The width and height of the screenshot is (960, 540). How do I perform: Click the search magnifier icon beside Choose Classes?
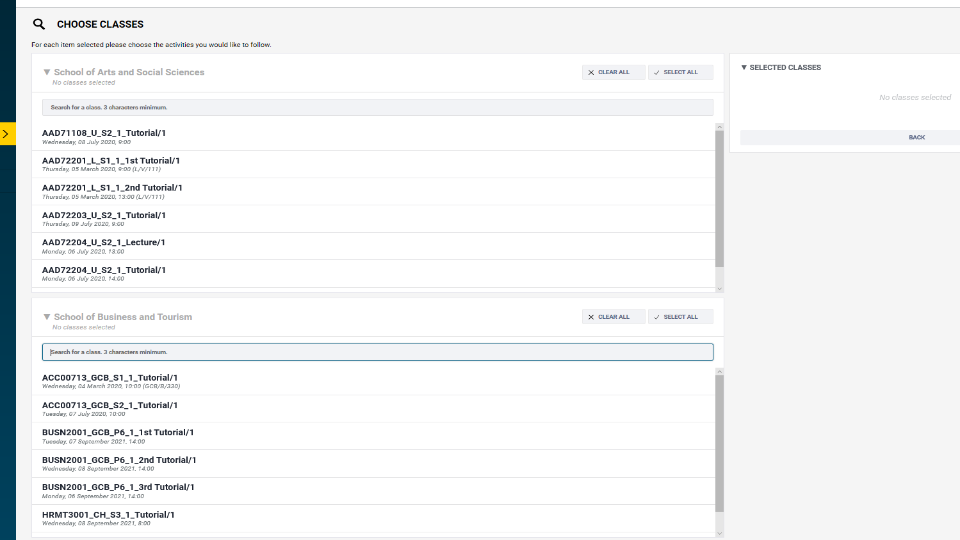click(39, 24)
